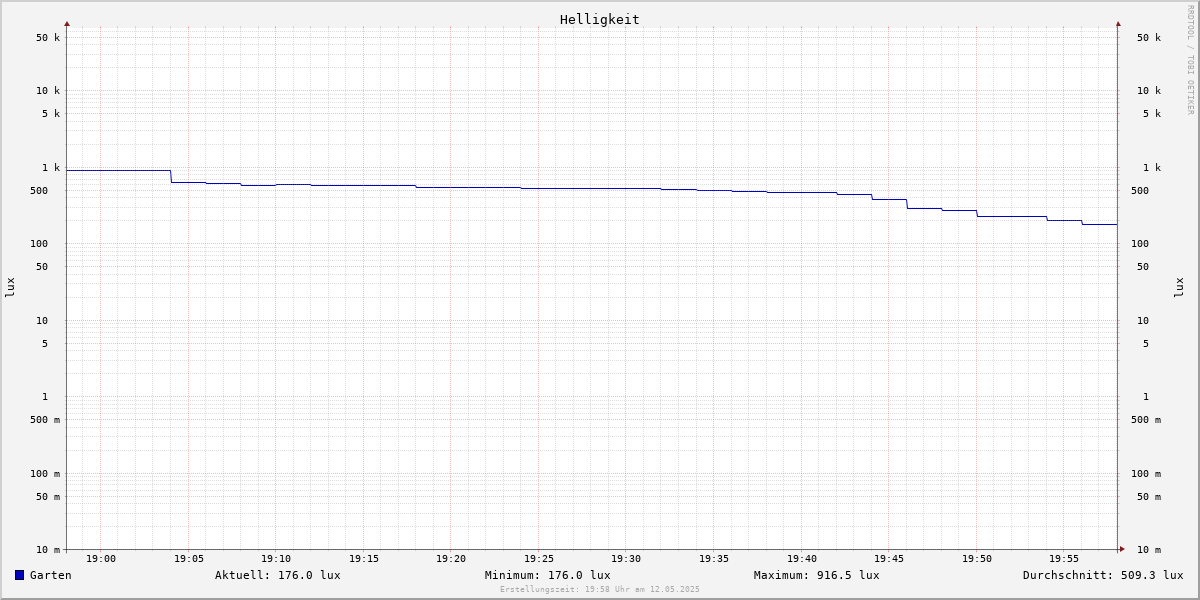Click the 19:40 time axis label
1200x600 pixels.
(x=802, y=559)
